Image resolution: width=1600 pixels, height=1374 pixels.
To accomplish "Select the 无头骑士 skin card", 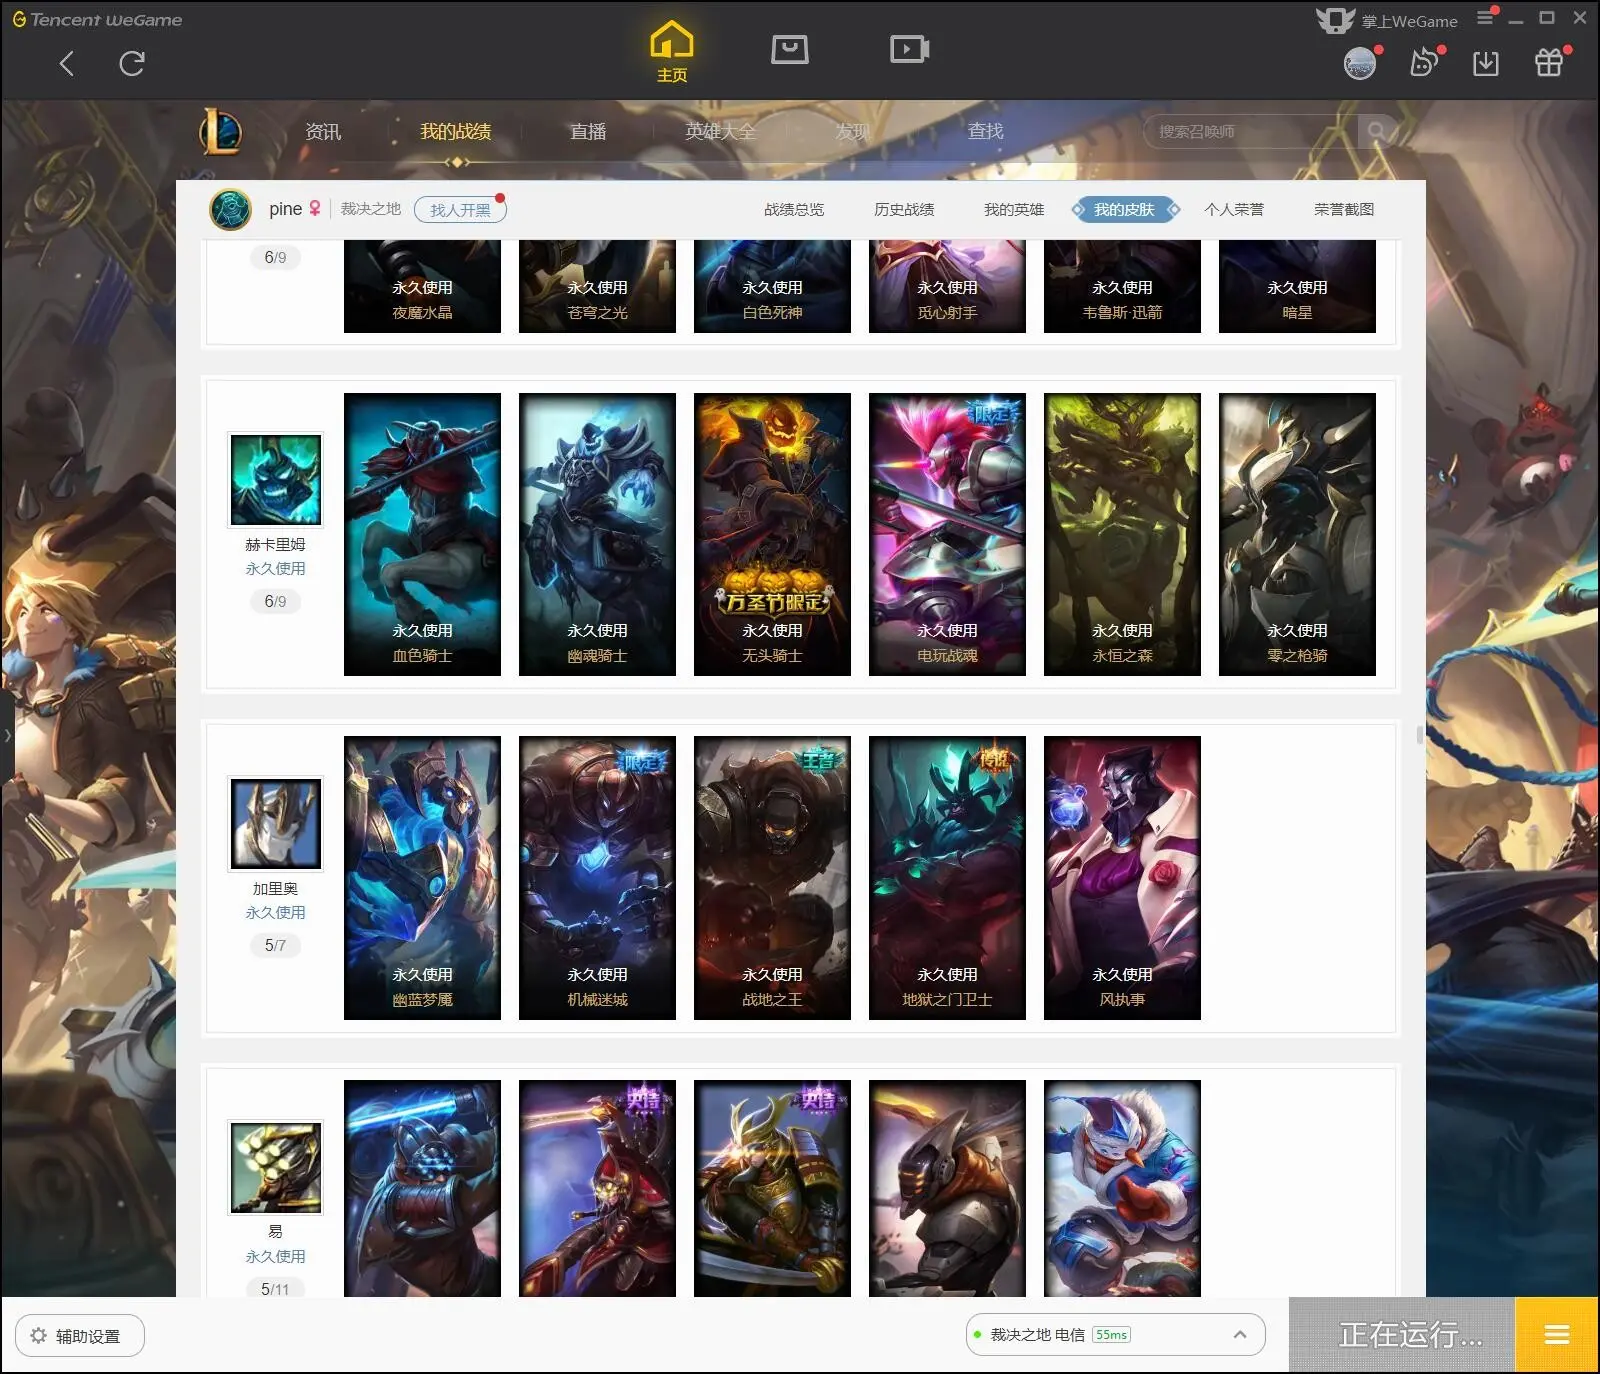I will click(772, 534).
